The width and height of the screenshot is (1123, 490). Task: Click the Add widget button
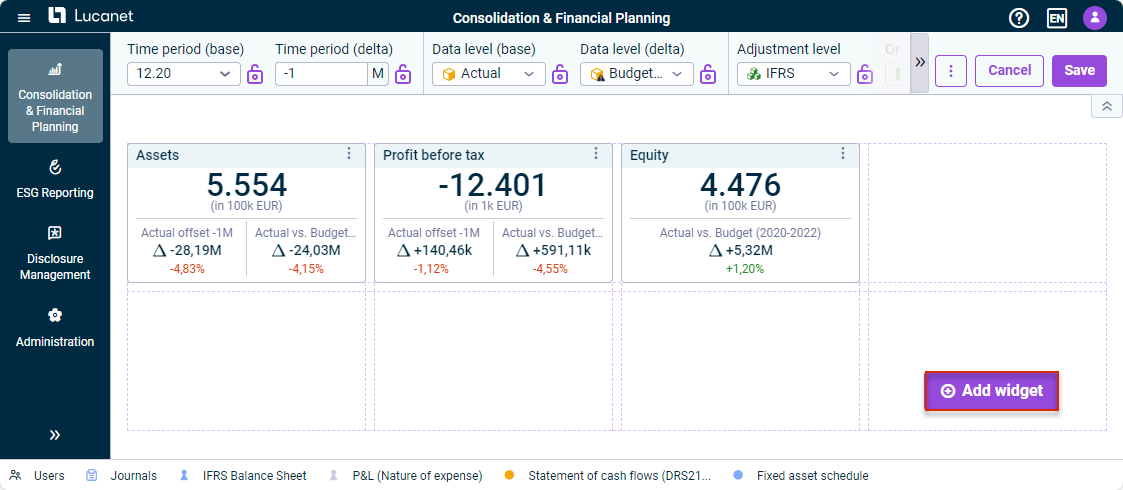point(991,391)
